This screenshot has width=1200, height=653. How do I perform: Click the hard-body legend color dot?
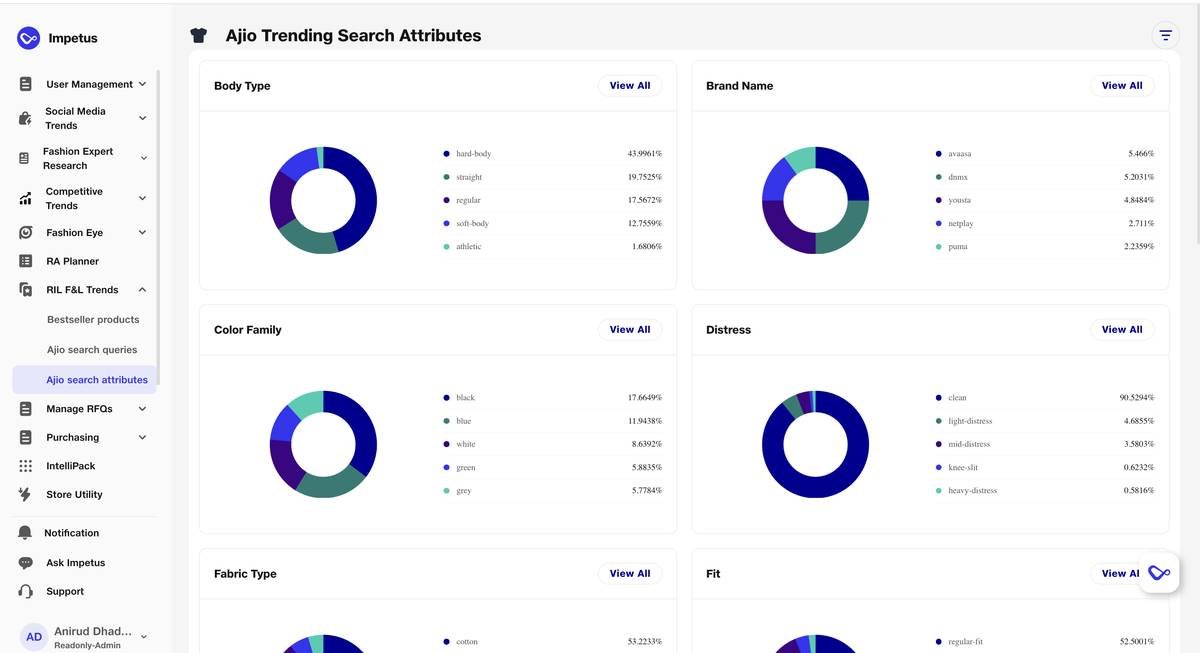tap(446, 154)
